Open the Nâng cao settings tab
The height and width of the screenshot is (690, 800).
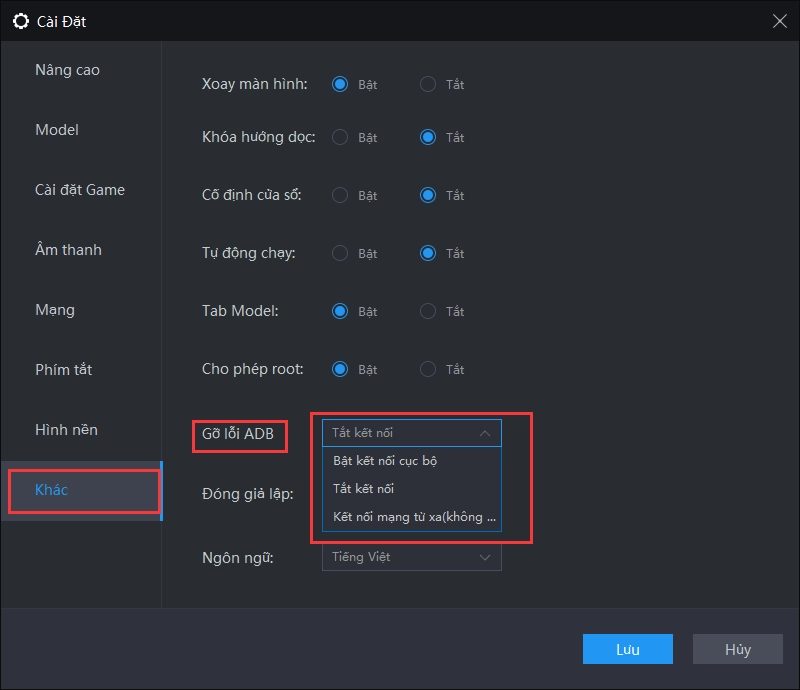(x=67, y=70)
